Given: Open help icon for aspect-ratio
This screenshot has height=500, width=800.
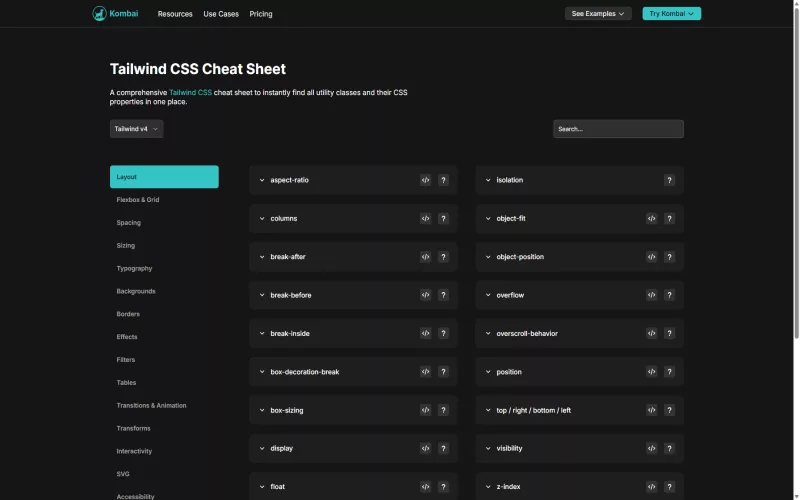Looking at the screenshot, I should tap(443, 180).
